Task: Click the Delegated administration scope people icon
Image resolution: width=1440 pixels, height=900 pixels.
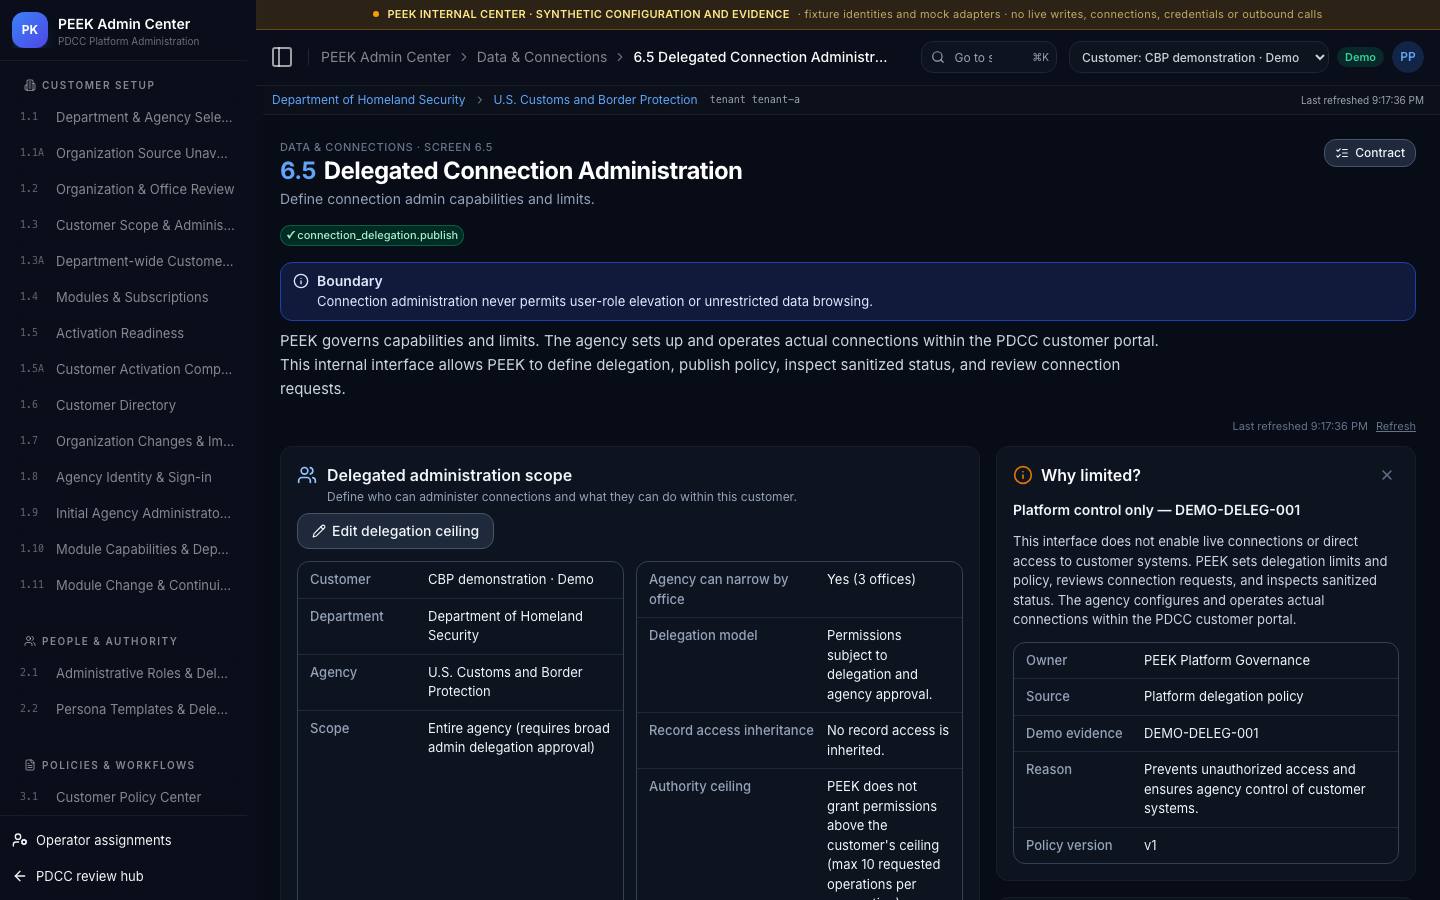Action: [x=307, y=475]
